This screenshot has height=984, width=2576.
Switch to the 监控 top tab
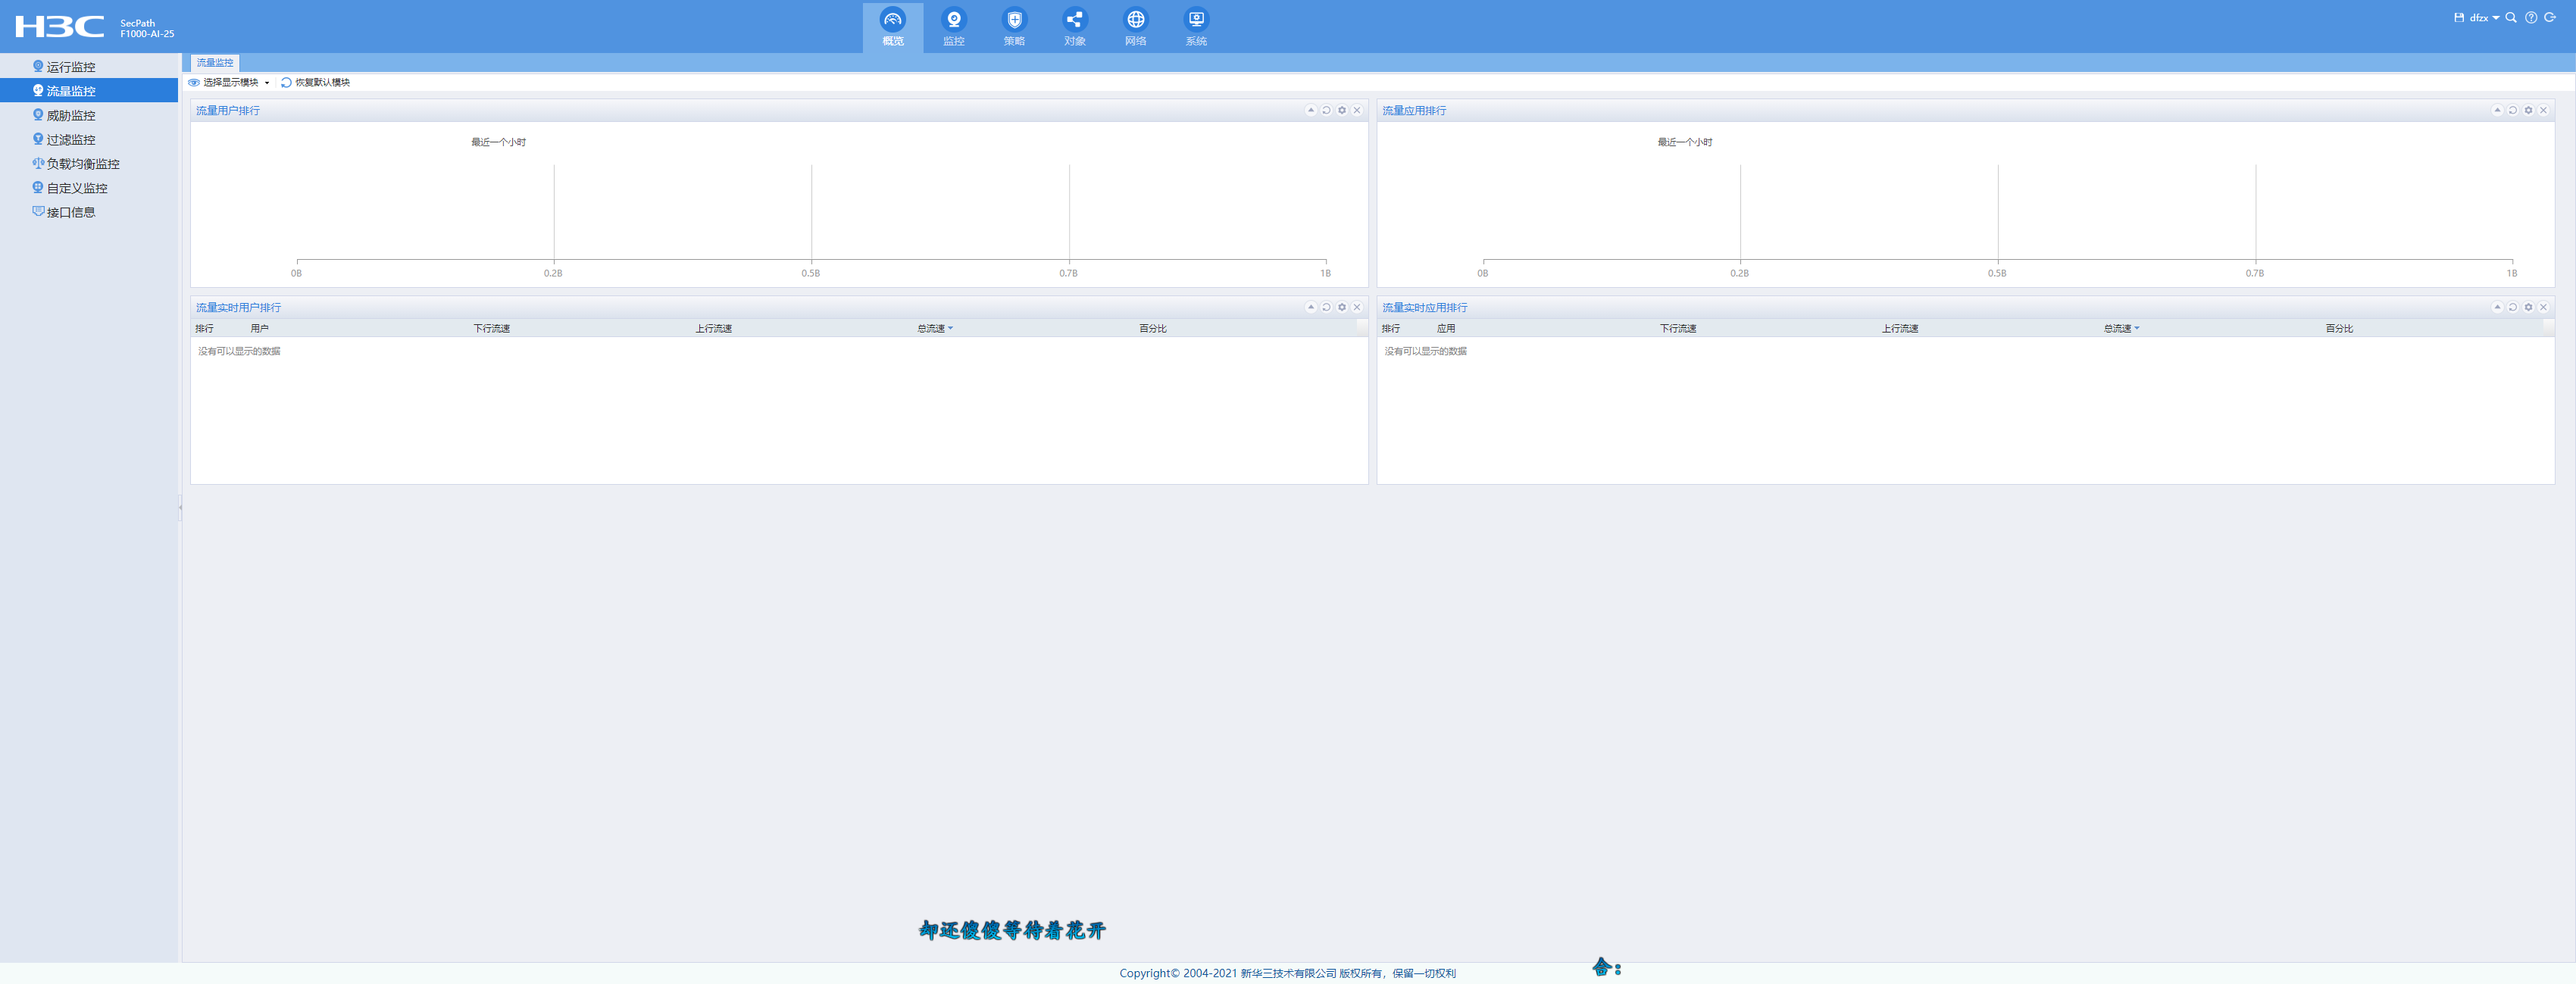[x=953, y=25]
